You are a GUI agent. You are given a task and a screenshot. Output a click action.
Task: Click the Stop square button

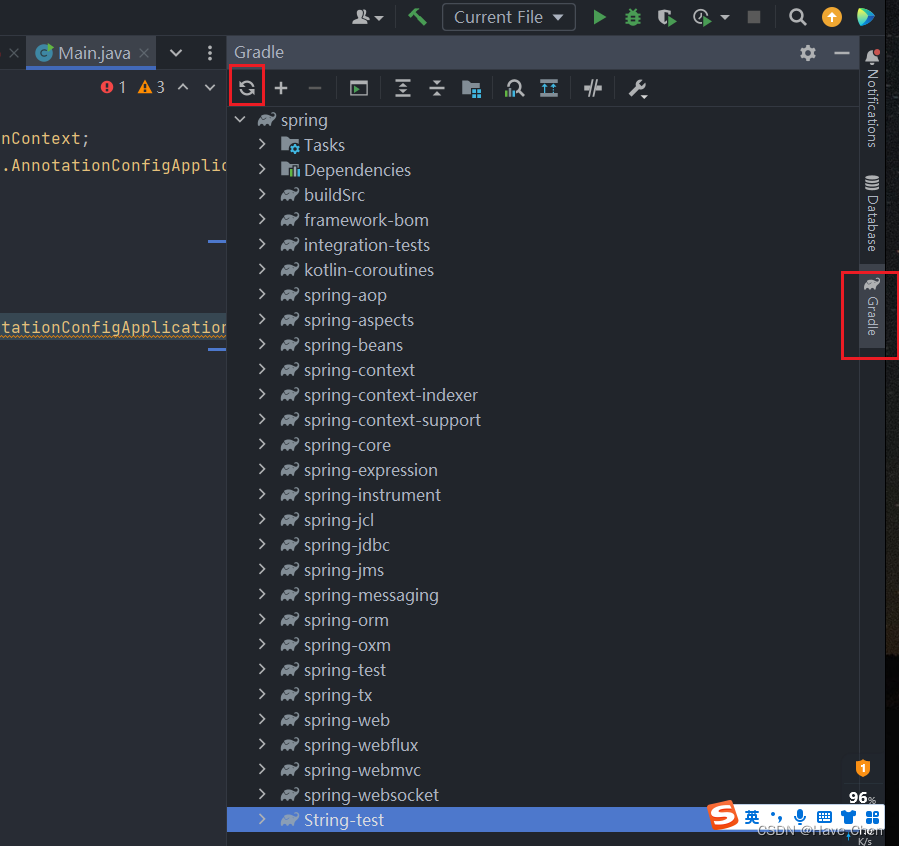coord(754,17)
